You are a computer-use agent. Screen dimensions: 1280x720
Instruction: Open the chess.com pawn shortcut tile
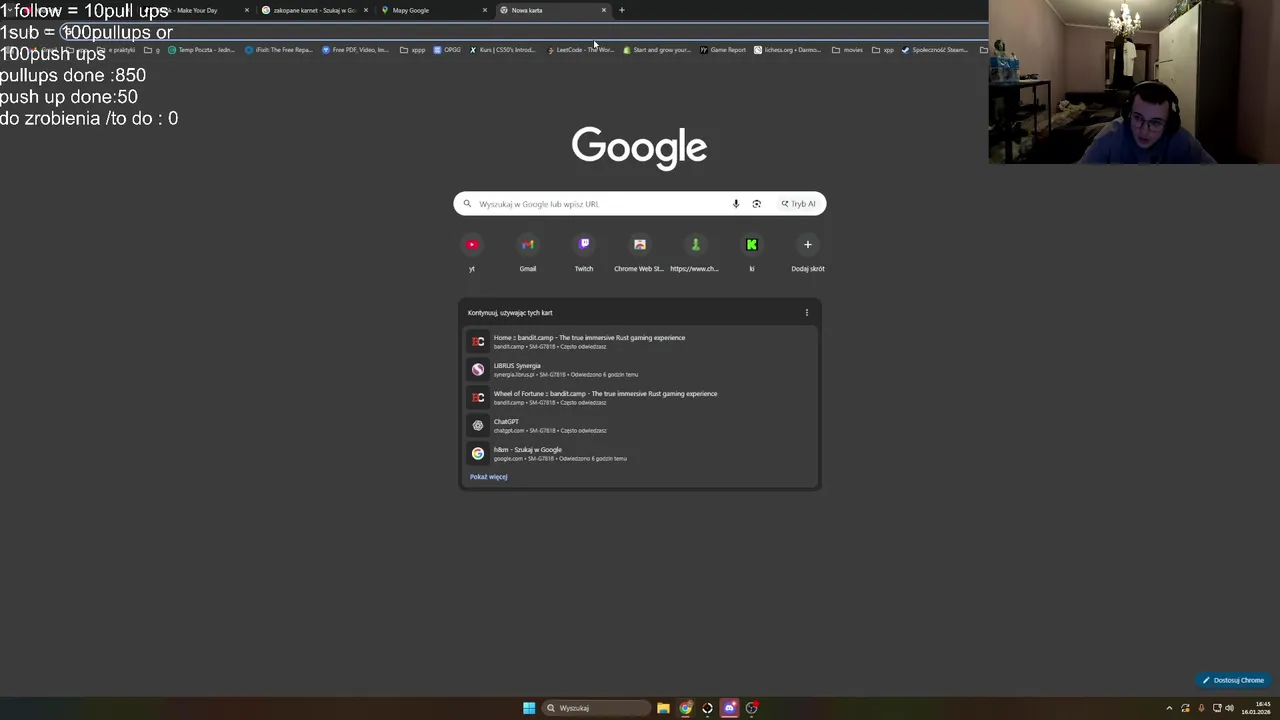click(695, 252)
